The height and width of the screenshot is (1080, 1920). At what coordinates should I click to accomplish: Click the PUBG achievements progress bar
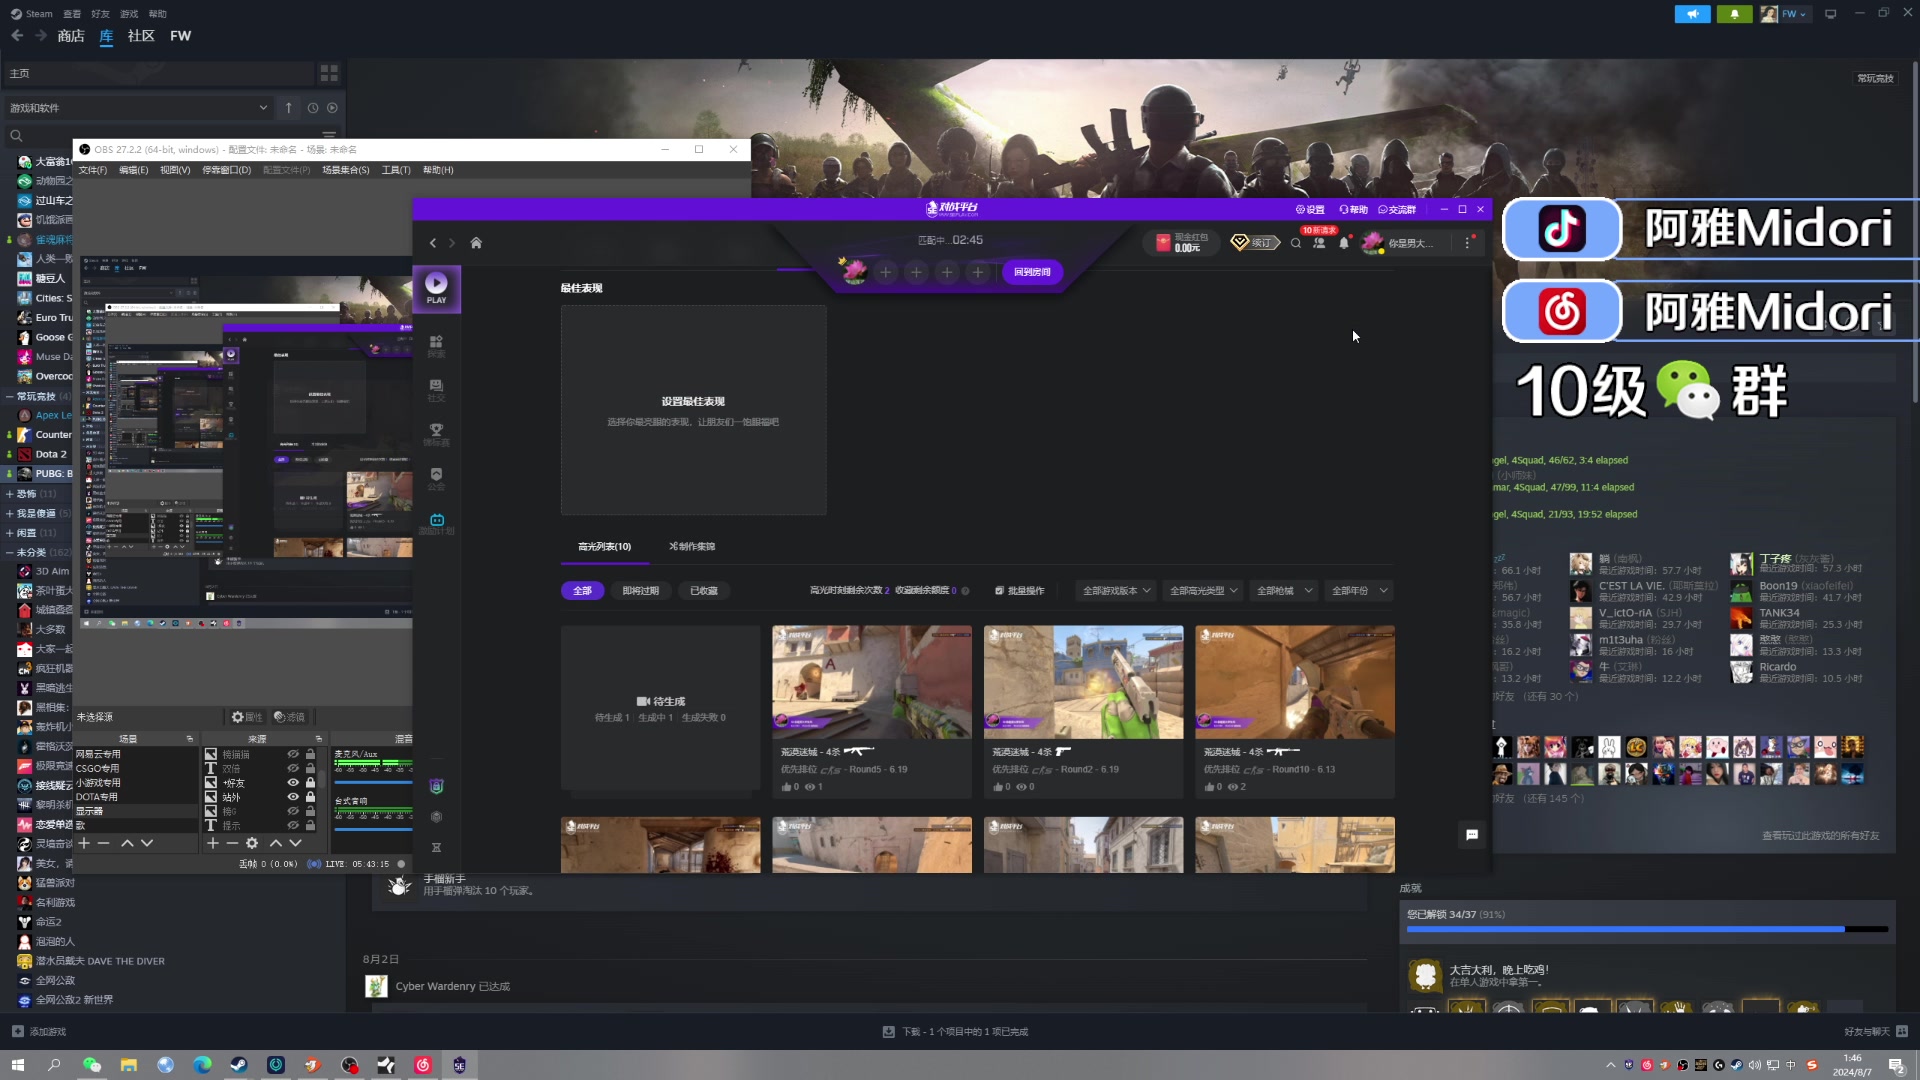click(1648, 929)
